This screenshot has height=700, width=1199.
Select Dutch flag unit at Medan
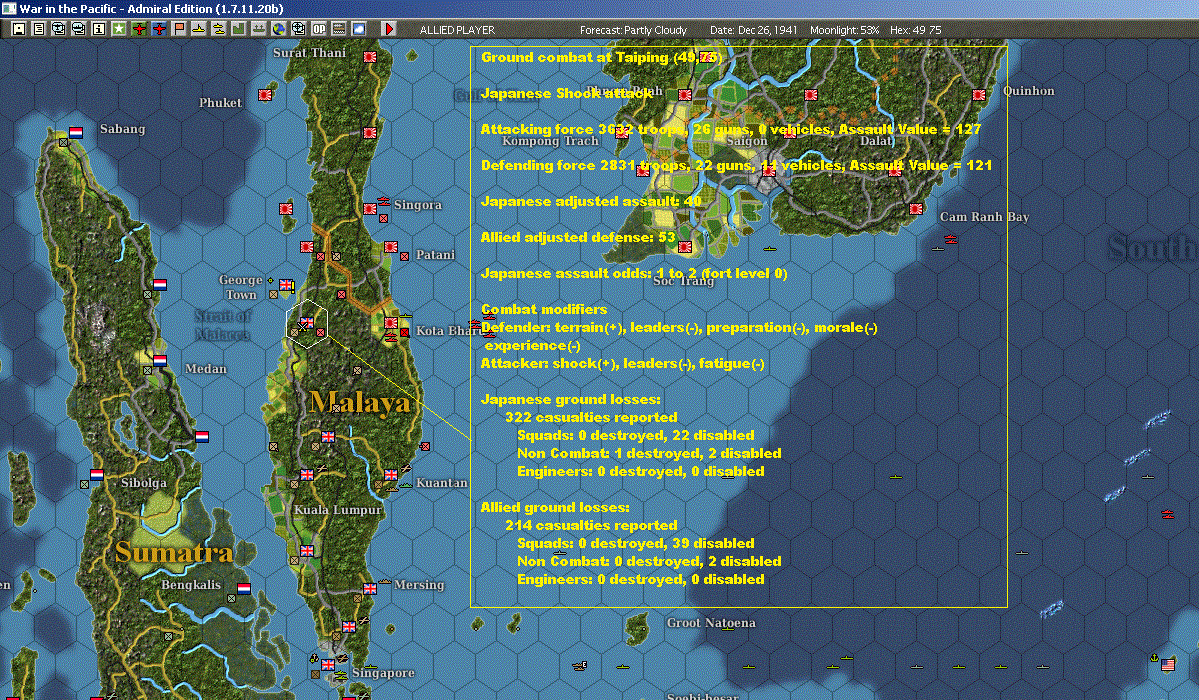tap(160, 360)
